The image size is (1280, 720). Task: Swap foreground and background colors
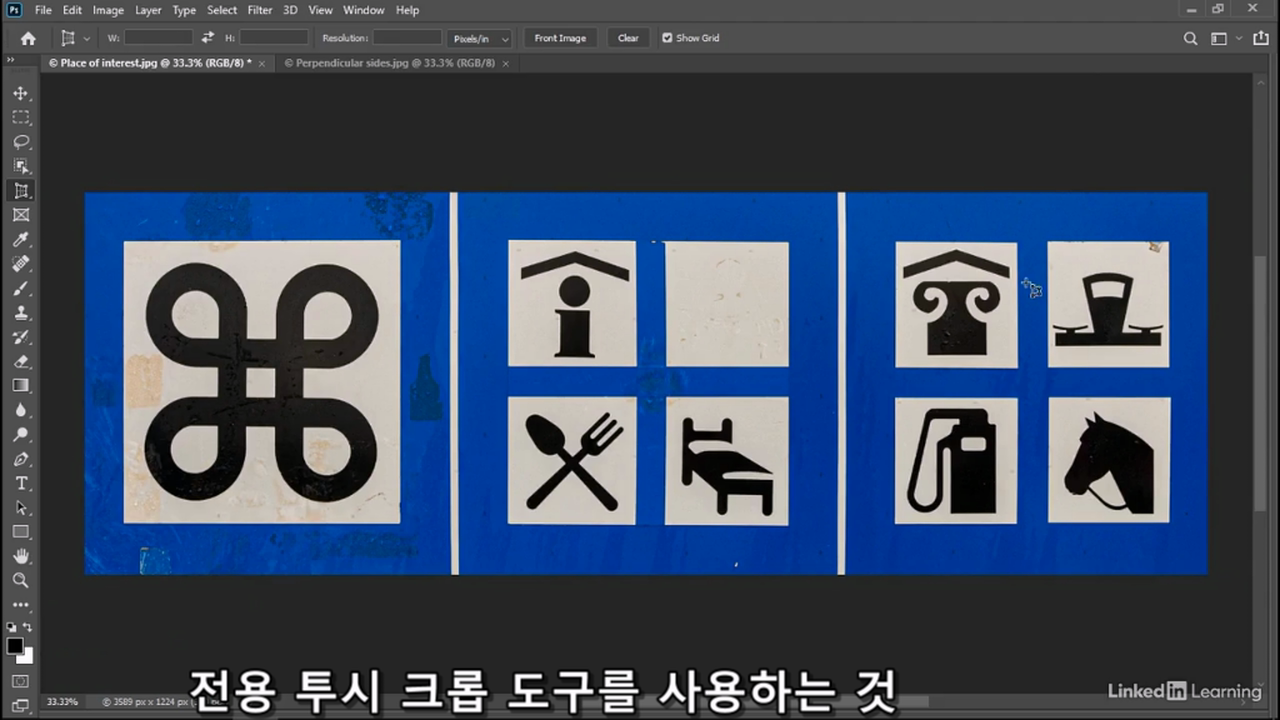[x=28, y=627]
